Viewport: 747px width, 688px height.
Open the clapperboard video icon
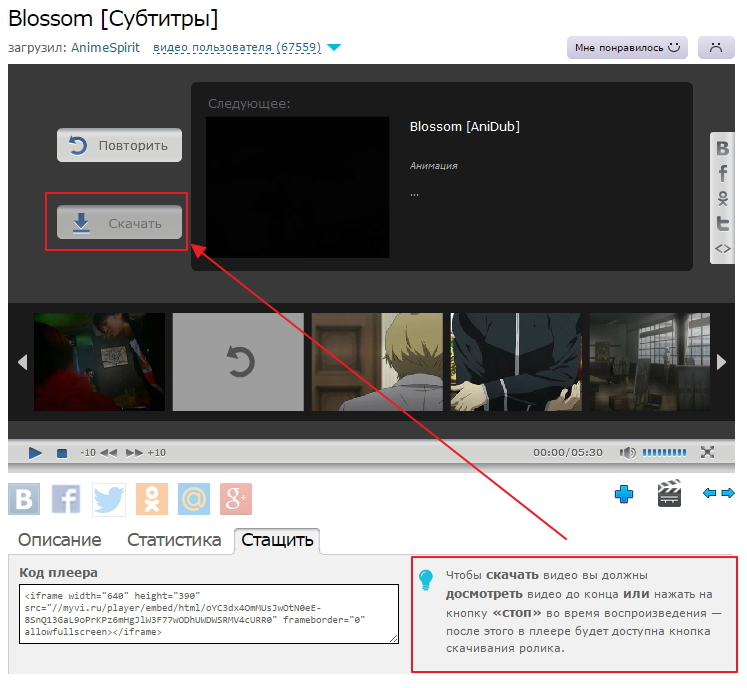coord(669,493)
